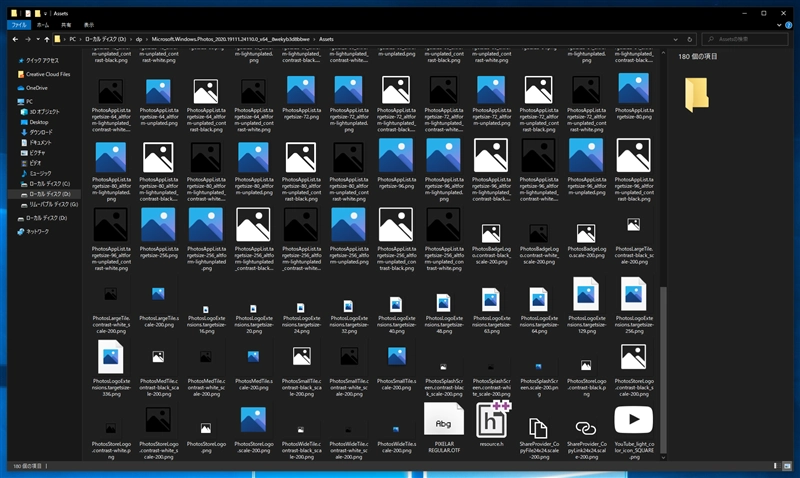The height and width of the screenshot is (478, 800).
Task: Select the resource.h header file
Action: pyautogui.click(x=492, y=424)
